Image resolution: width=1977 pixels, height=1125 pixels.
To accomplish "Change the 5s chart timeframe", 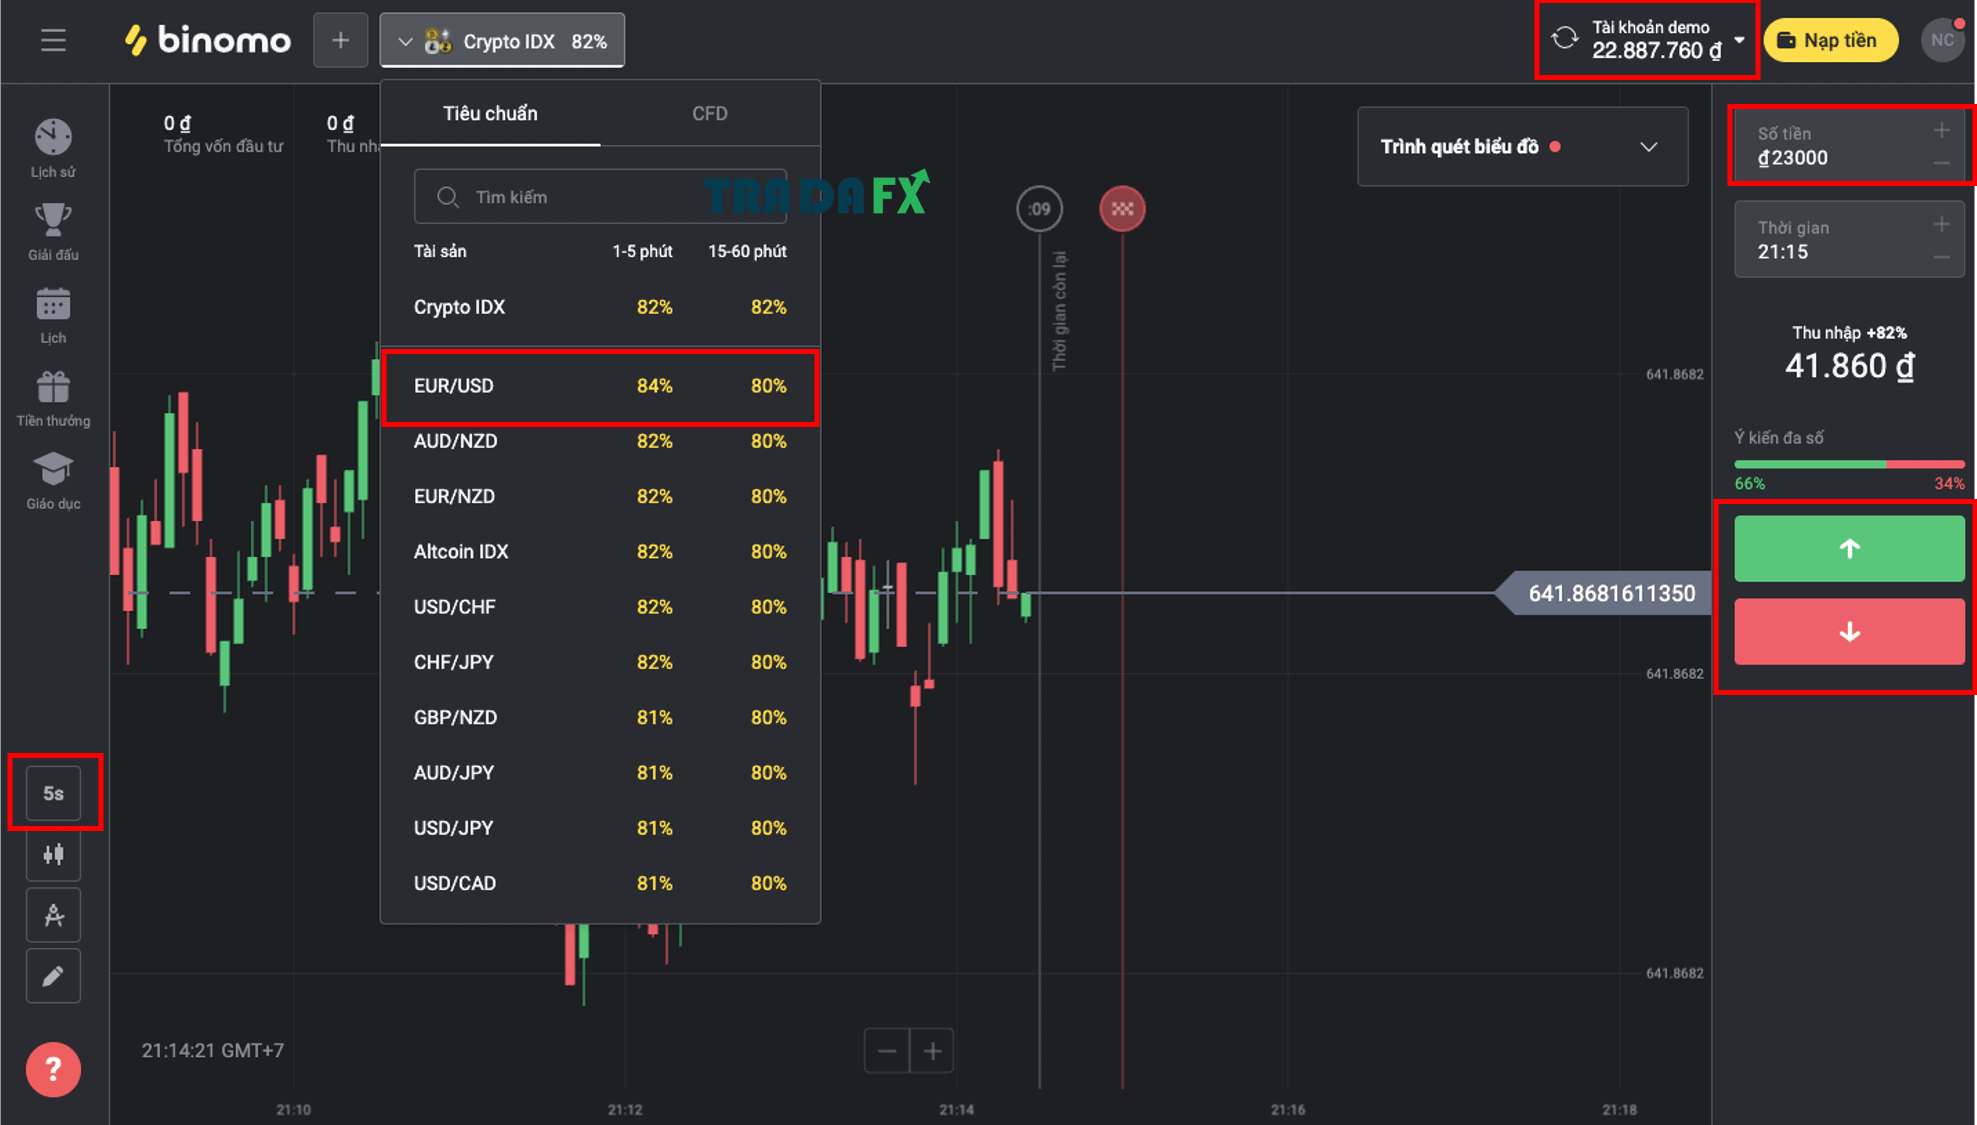I will tap(53, 793).
